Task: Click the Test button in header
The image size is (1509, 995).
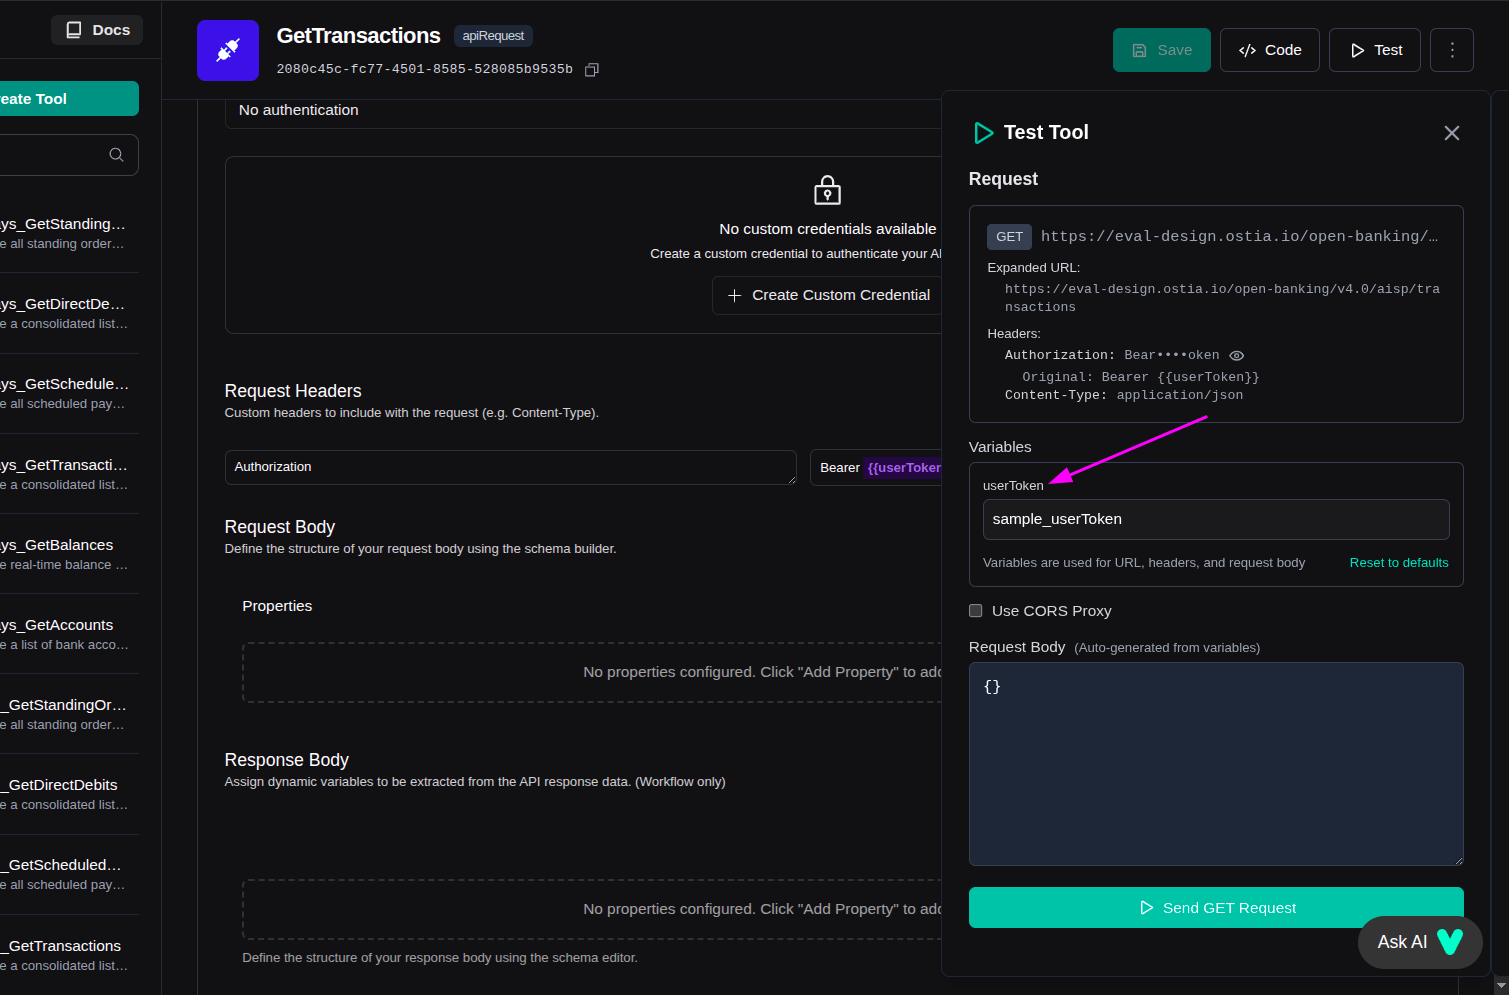Action: 1374,50
